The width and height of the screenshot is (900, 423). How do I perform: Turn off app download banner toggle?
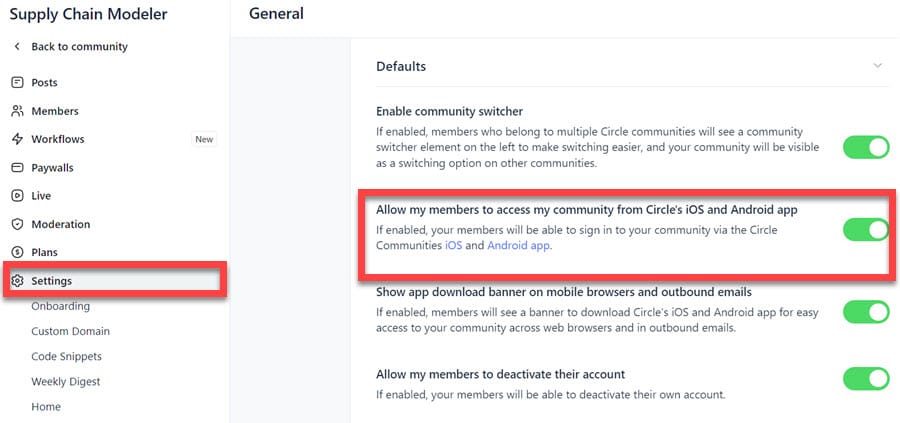click(865, 312)
